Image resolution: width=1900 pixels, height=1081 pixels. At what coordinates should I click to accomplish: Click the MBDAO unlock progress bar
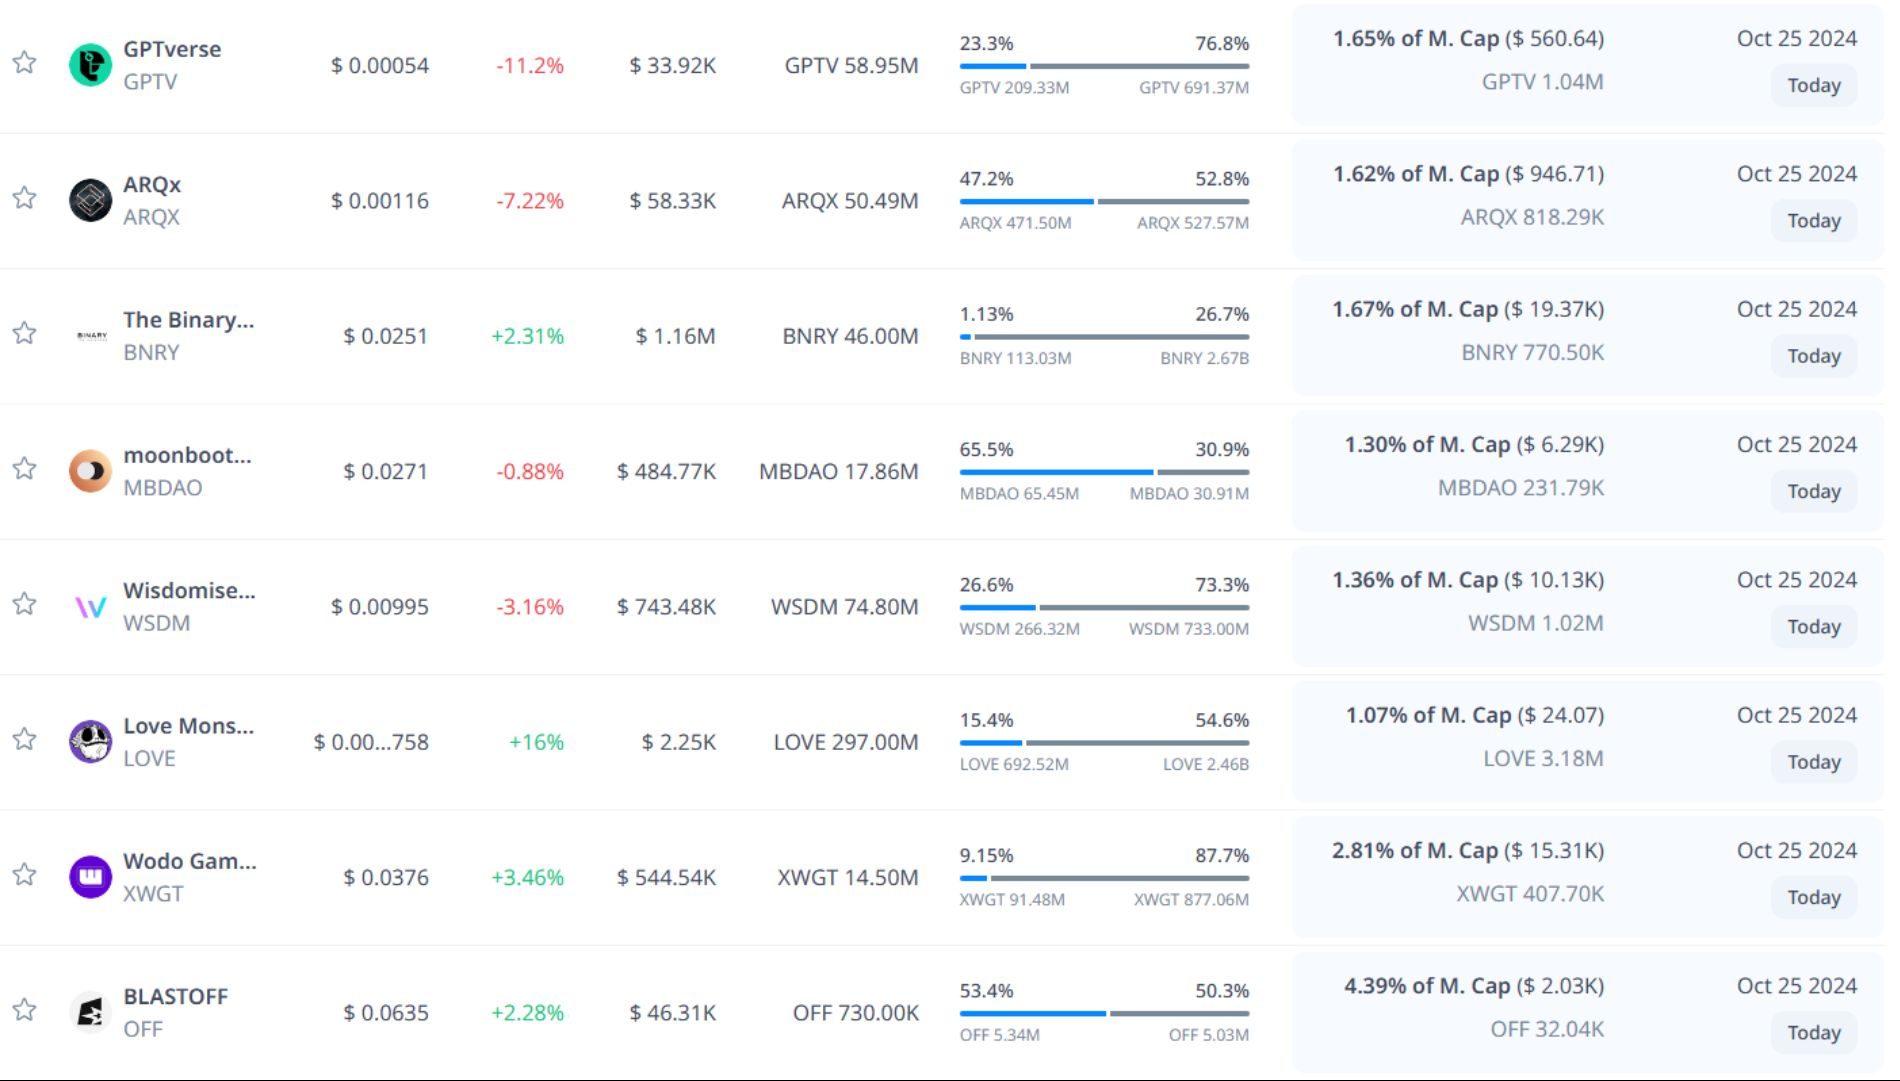click(1104, 472)
